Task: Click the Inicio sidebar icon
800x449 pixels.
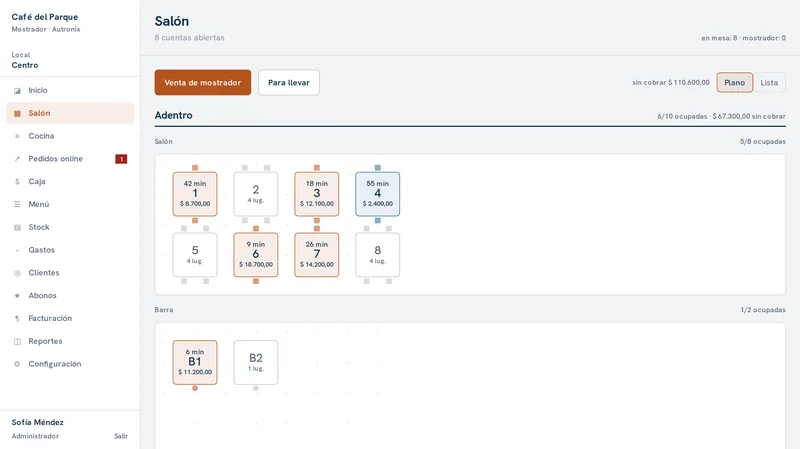Action: 17,91
